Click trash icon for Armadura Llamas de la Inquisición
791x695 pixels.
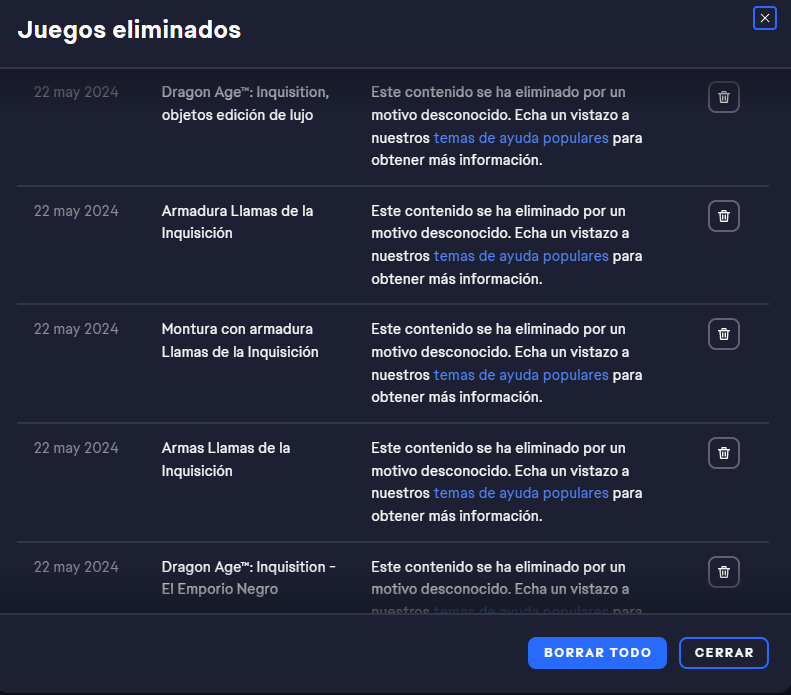pos(724,216)
